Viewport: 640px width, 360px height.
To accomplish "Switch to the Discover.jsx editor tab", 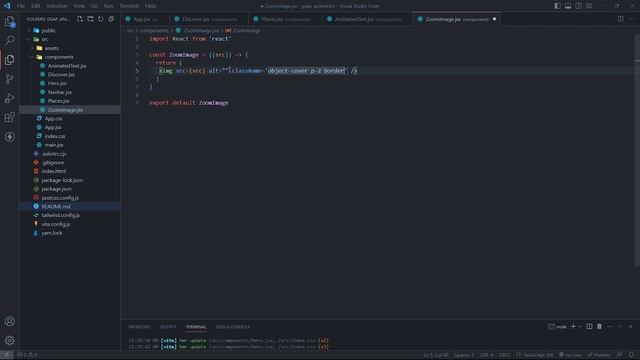I will (x=209, y=19).
